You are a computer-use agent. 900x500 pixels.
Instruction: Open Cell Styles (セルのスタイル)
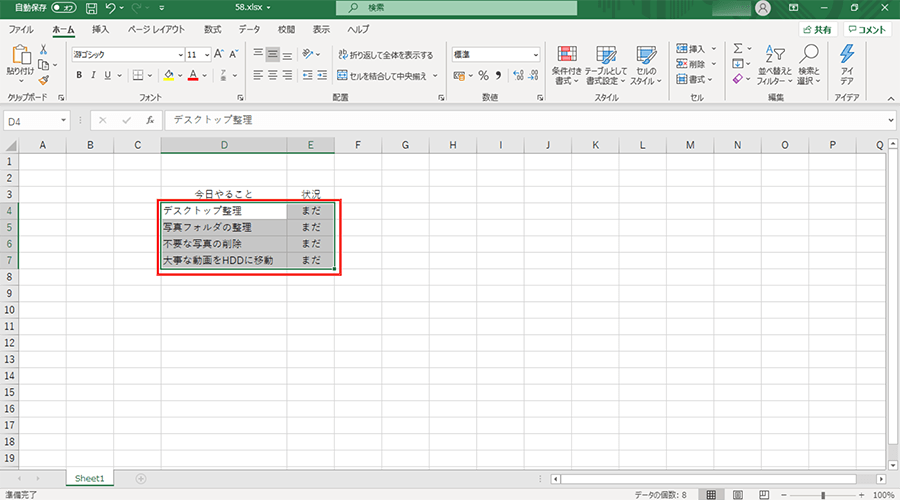pyautogui.click(x=646, y=66)
